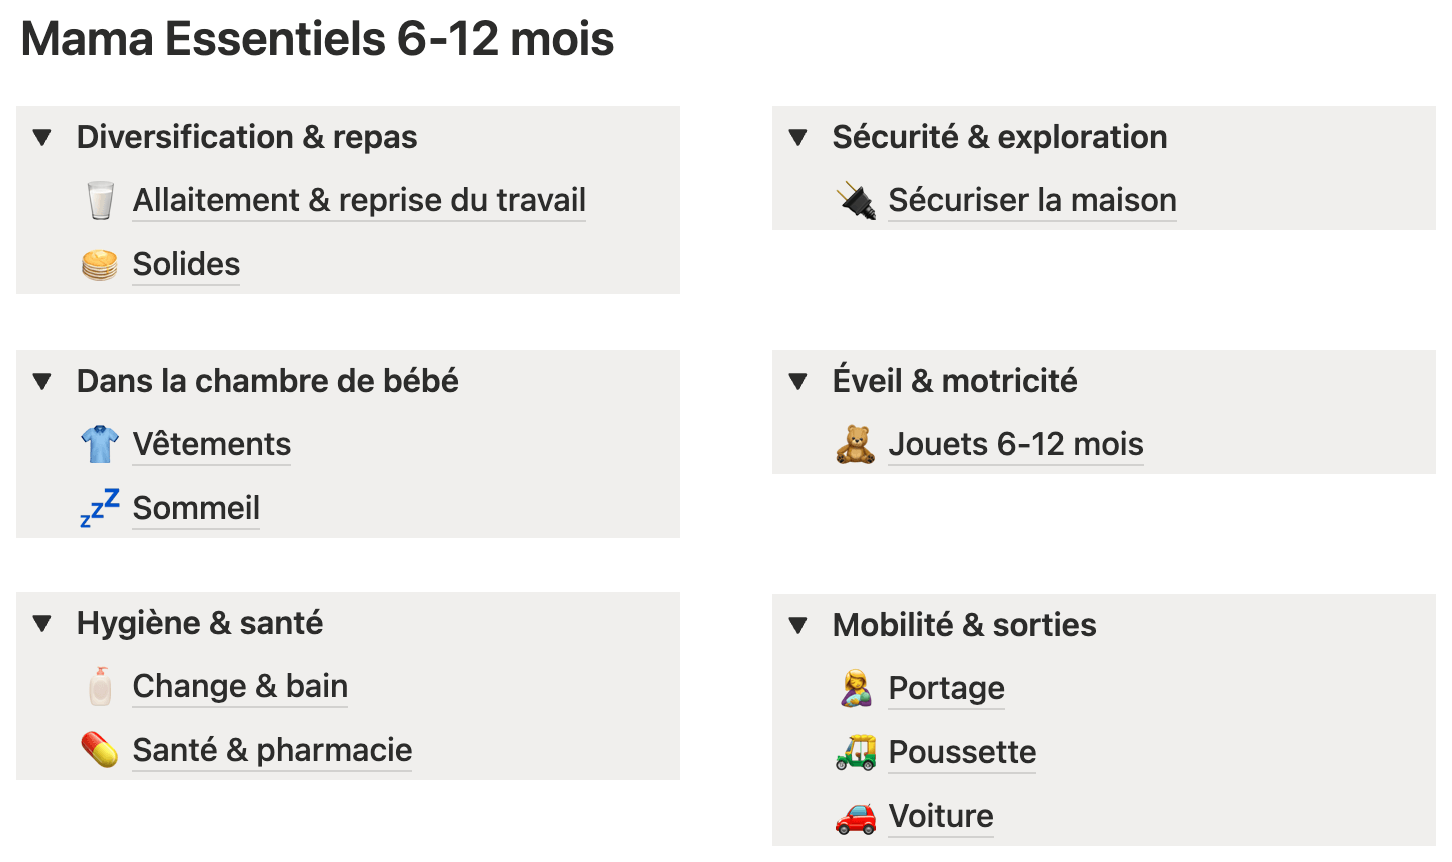This screenshot has width=1452, height=862.
Task: Open the Sécuriser la maison page
Action: (1032, 201)
